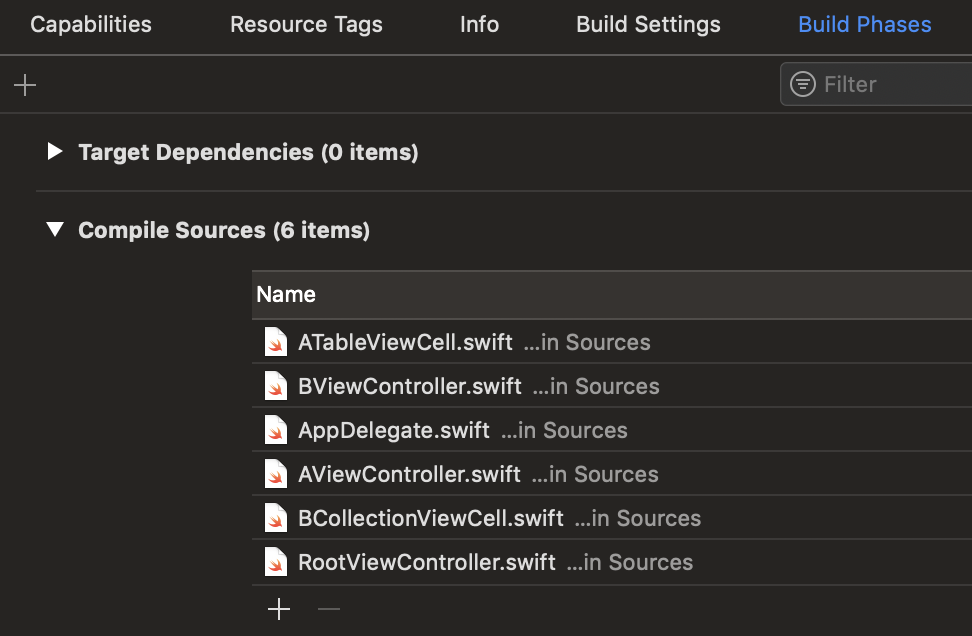The width and height of the screenshot is (972, 636).
Task: Open the Resource Tags tab
Action: click(x=306, y=25)
